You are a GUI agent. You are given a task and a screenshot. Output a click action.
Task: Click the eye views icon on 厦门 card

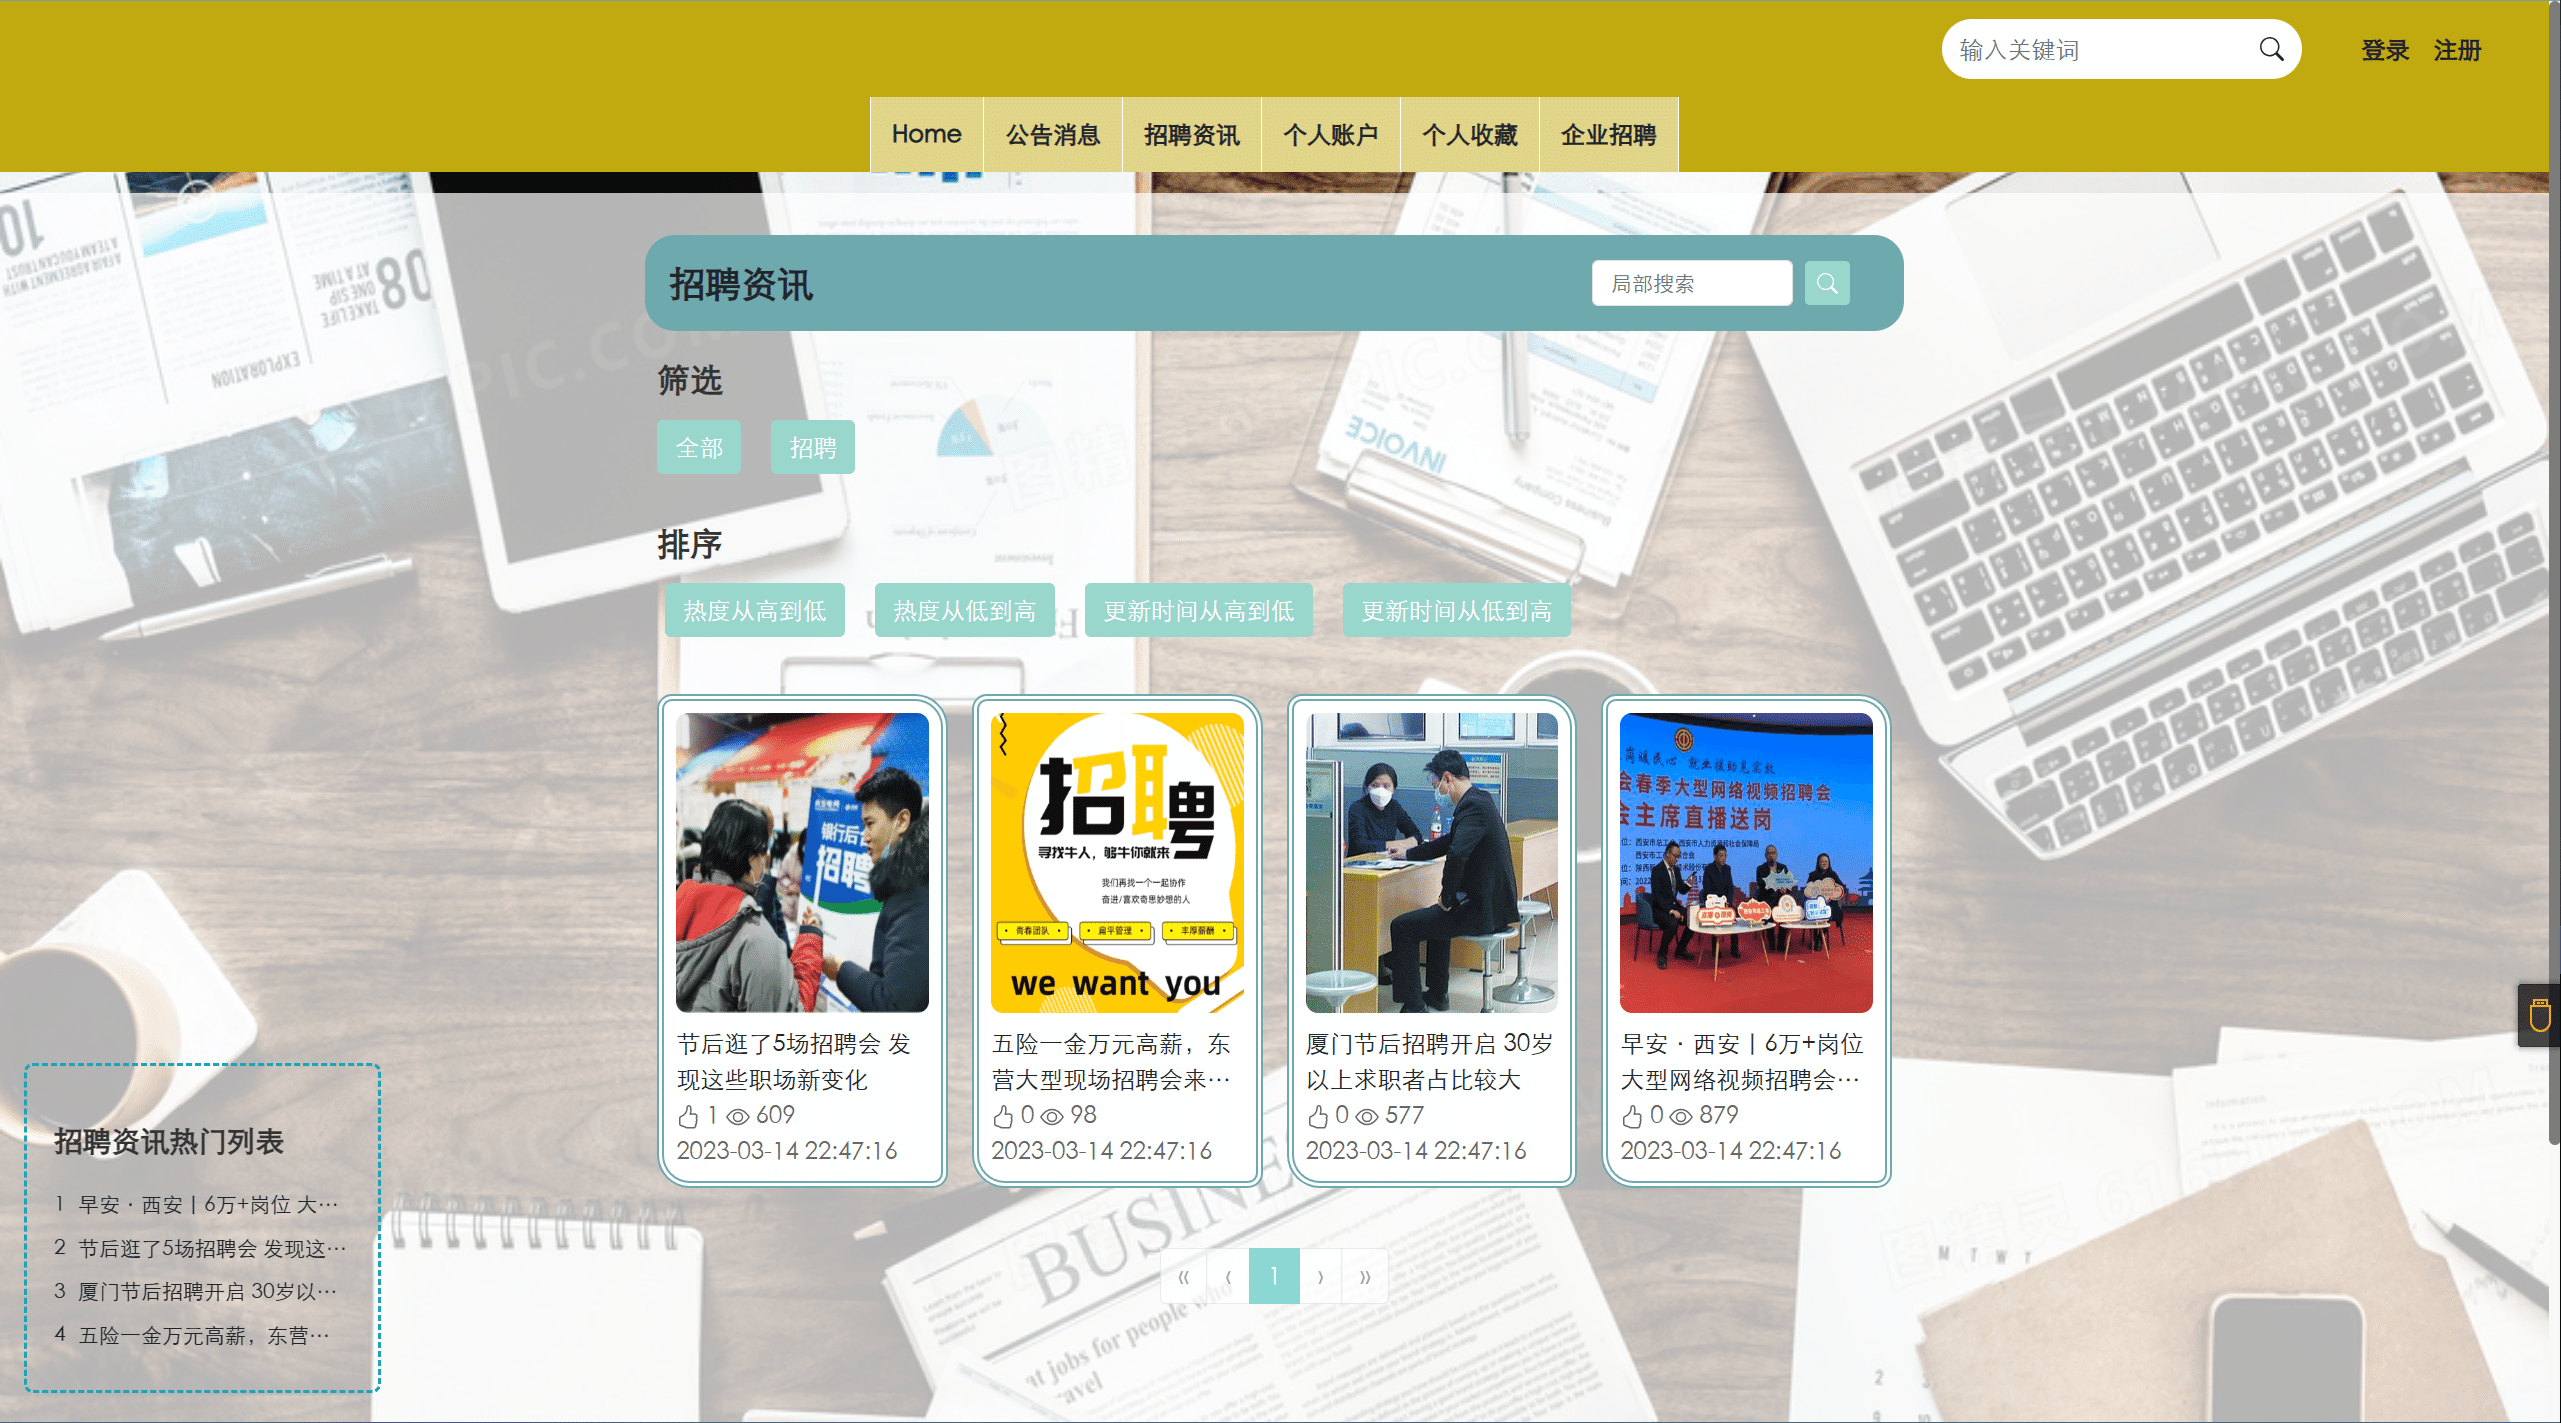[x=1367, y=1116]
